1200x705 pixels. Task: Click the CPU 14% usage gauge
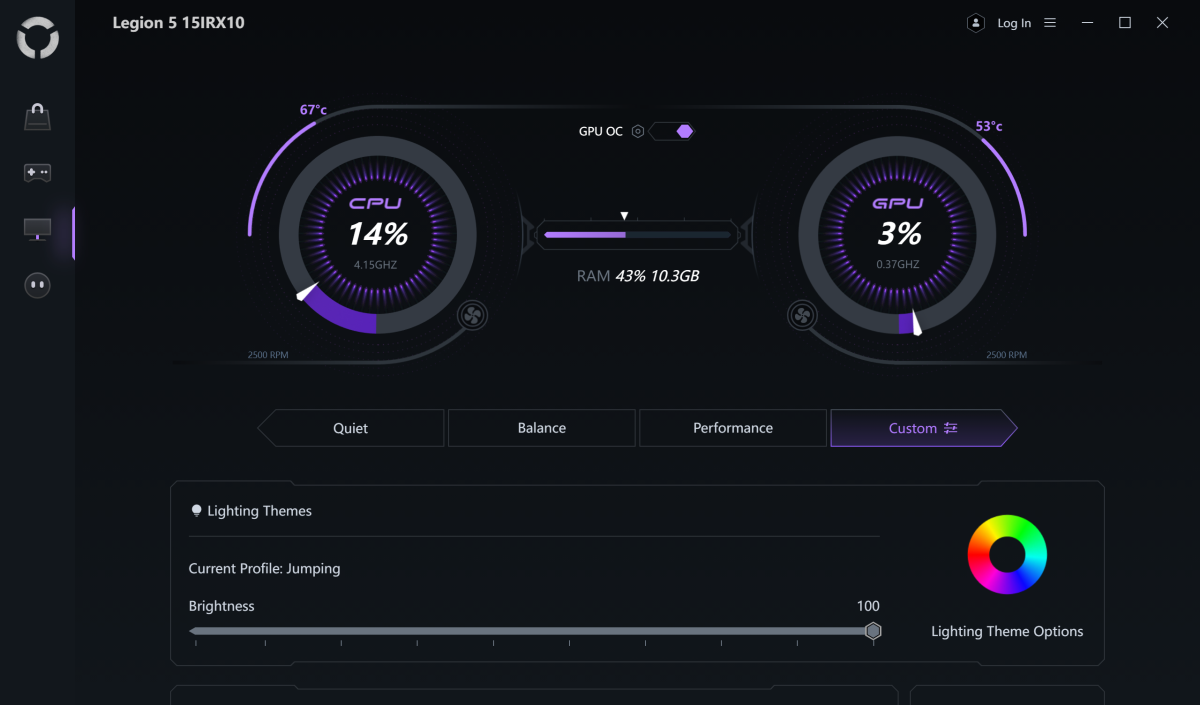tap(377, 235)
